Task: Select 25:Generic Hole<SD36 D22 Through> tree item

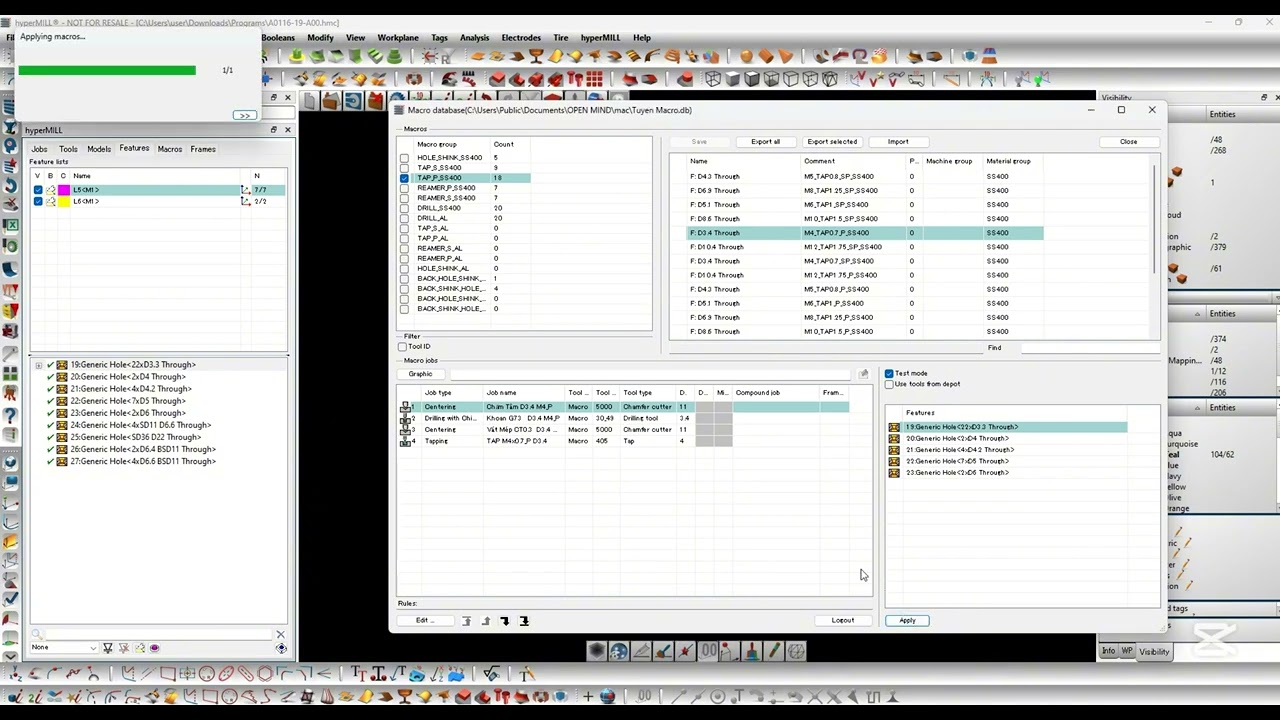Action: tap(135, 437)
